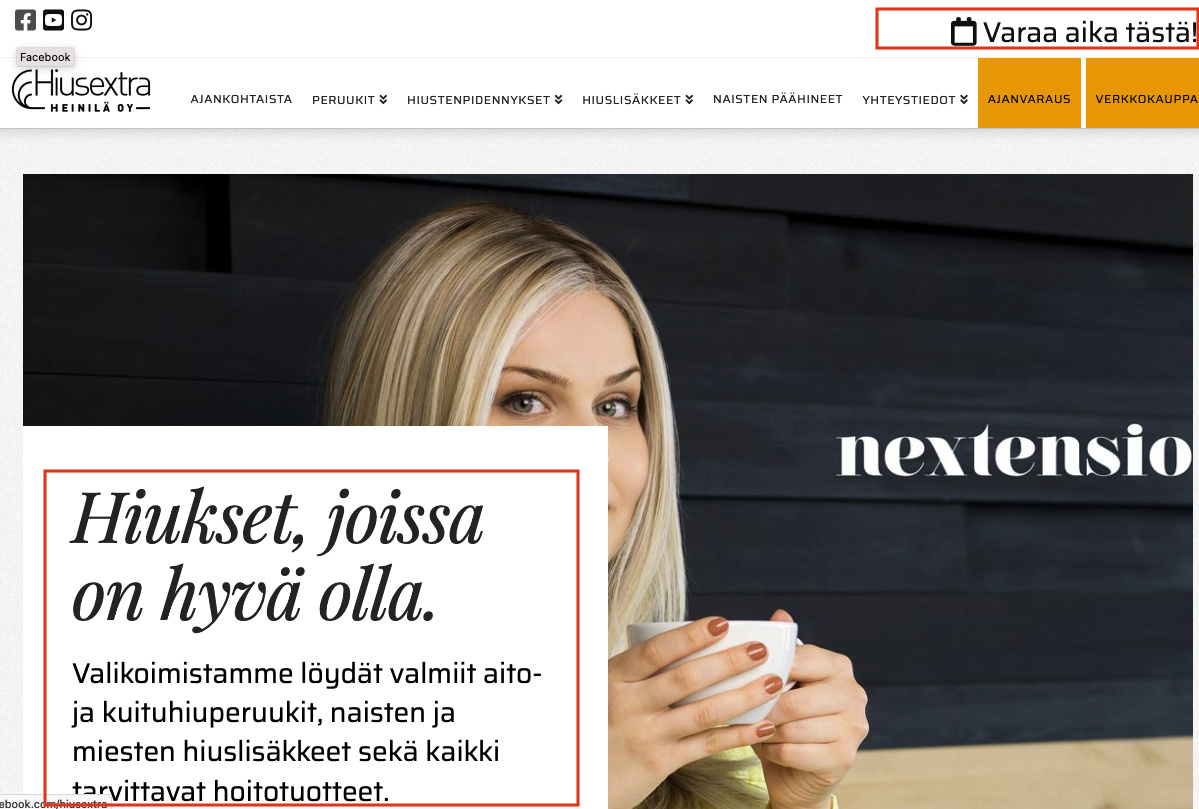
Task: Click the Valikoimistamme löydät paragraph text
Action: (307, 732)
